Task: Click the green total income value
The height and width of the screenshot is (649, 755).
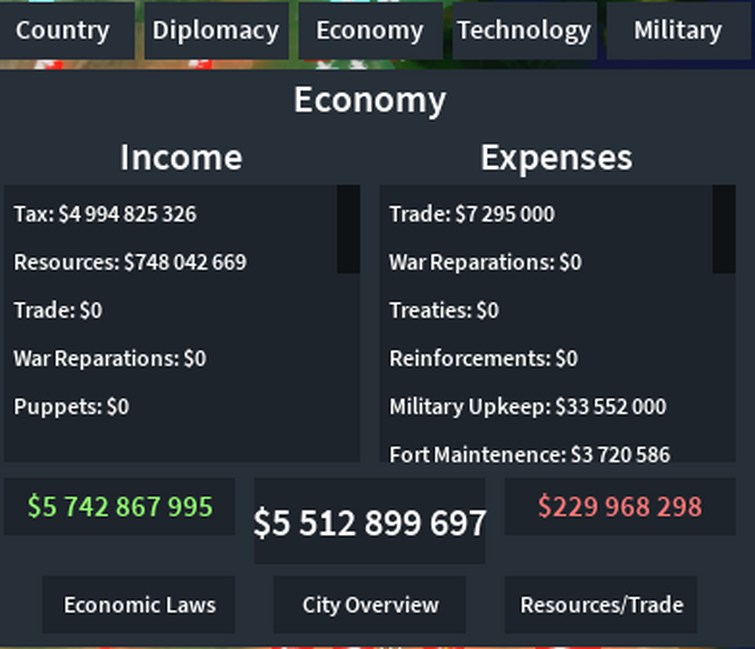Action: [x=120, y=507]
